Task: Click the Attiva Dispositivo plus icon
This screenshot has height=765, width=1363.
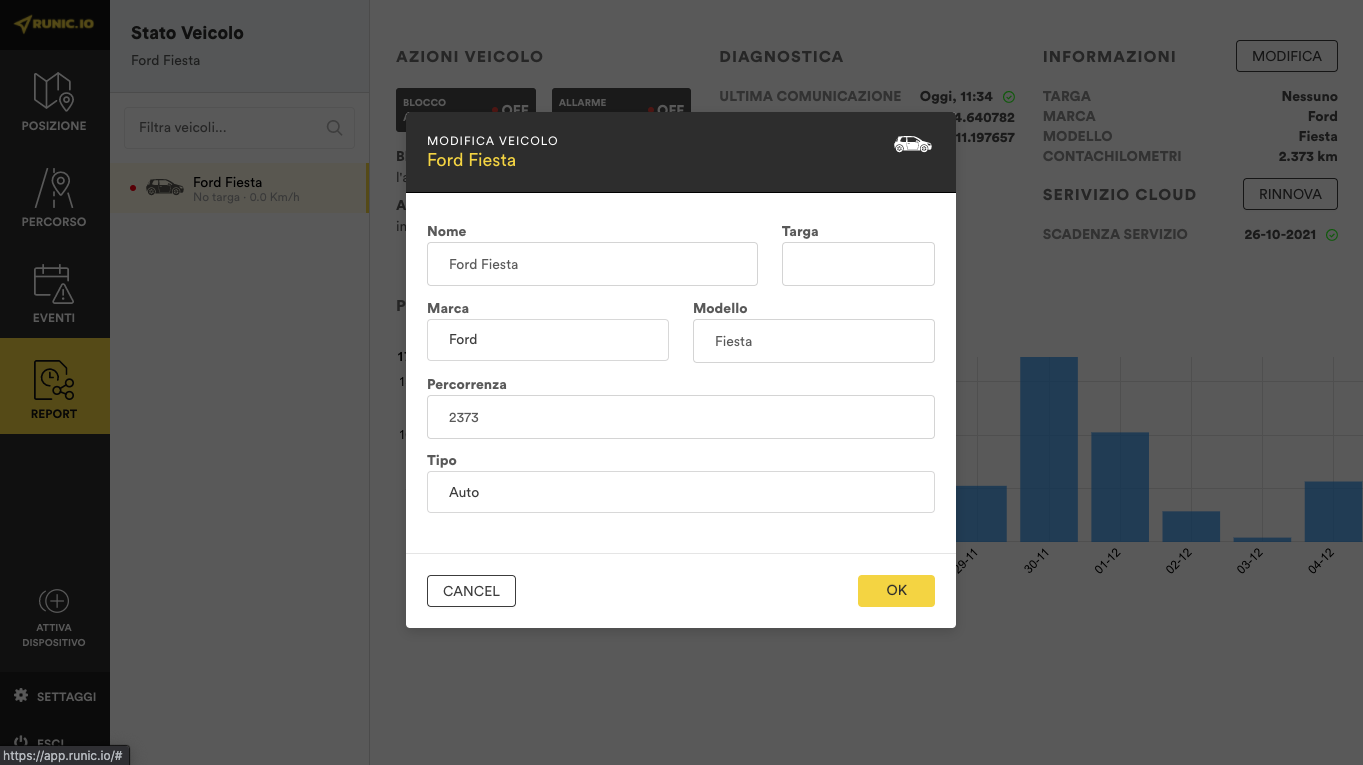Action: [54, 601]
